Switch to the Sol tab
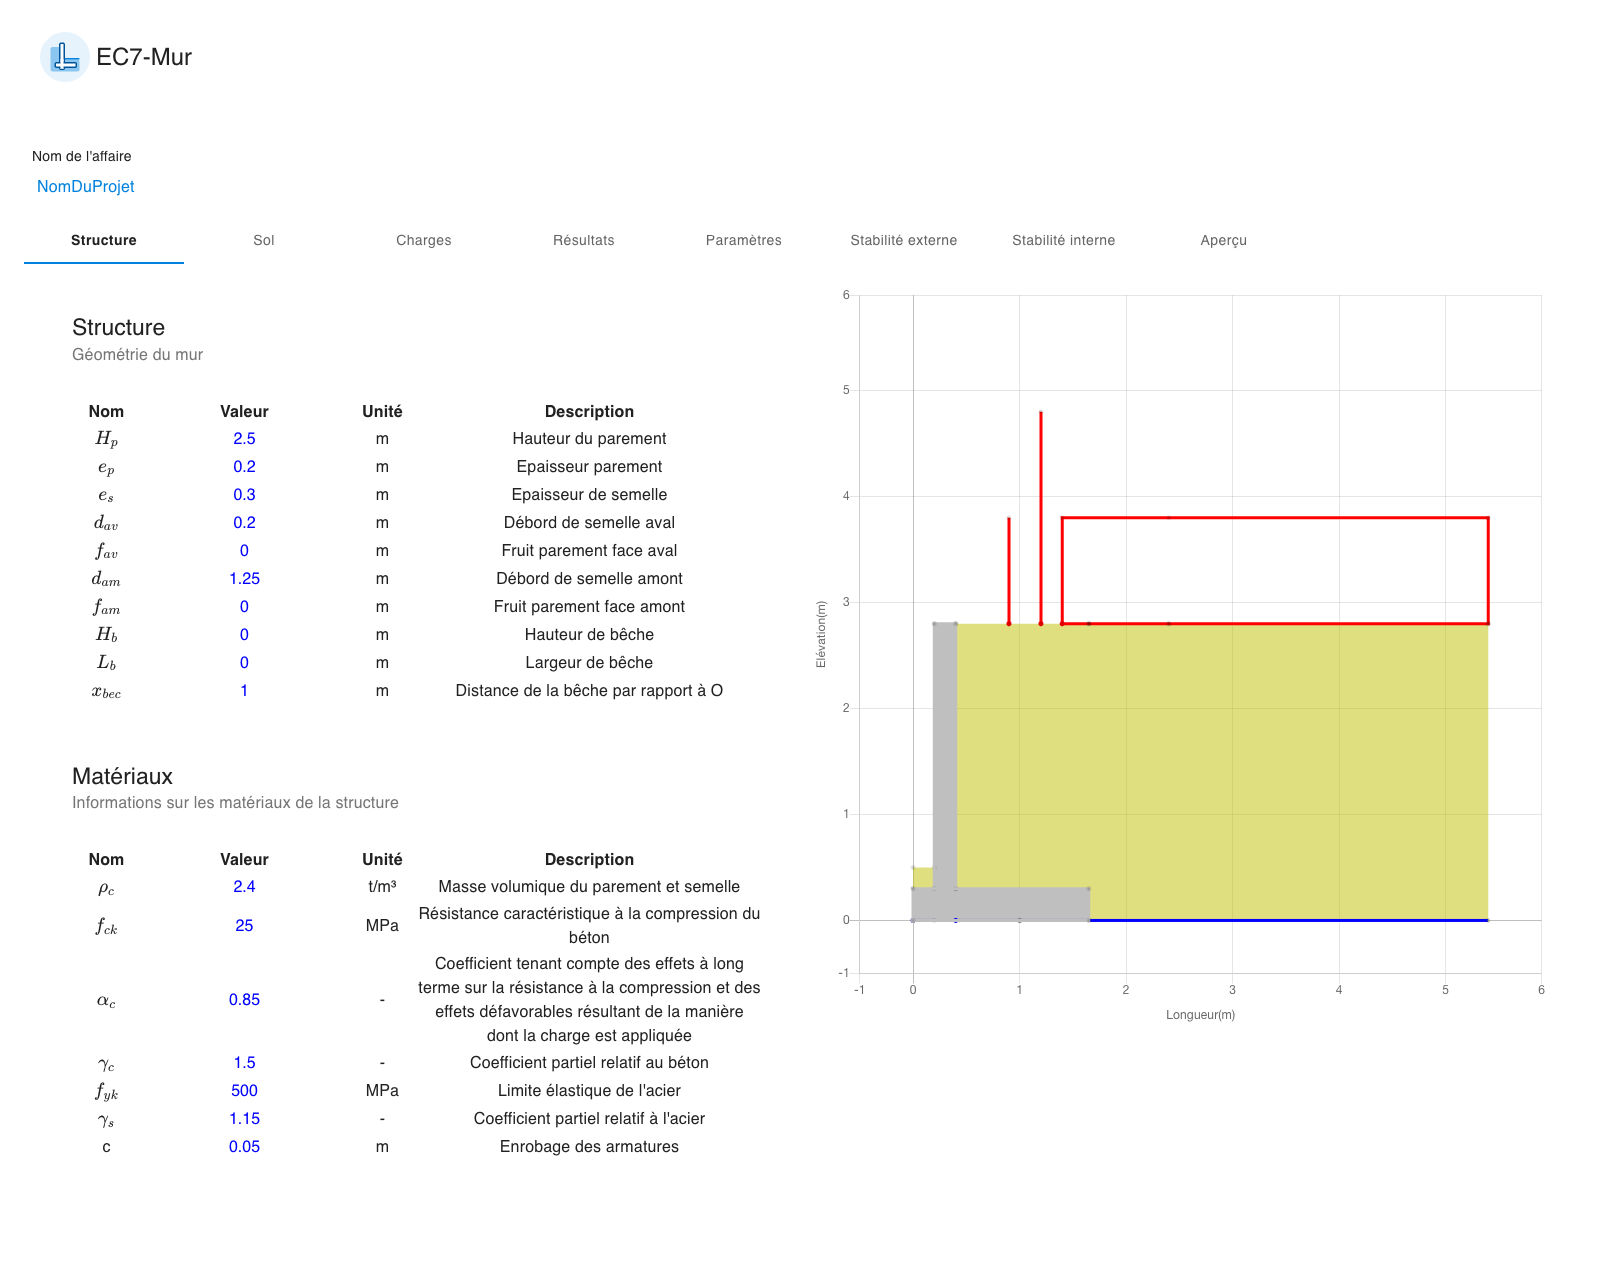The height and width of the screenshot is (1277, 1608). point(264,240)
